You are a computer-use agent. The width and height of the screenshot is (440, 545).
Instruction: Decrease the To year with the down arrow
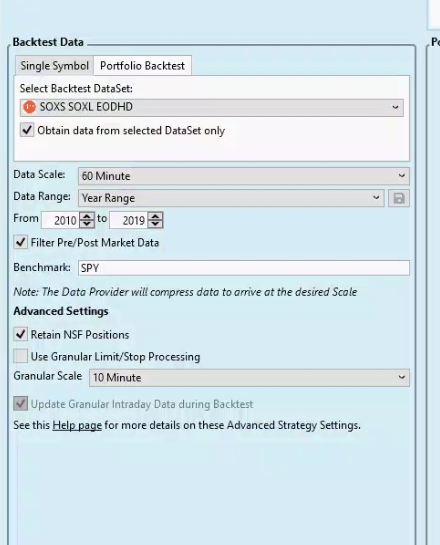[155, 224]
